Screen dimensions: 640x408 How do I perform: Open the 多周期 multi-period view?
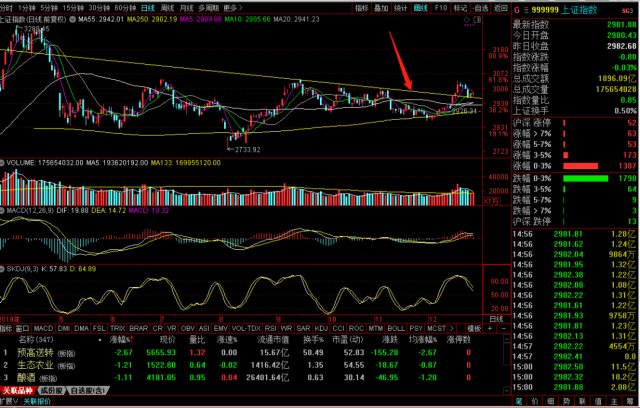207,7
